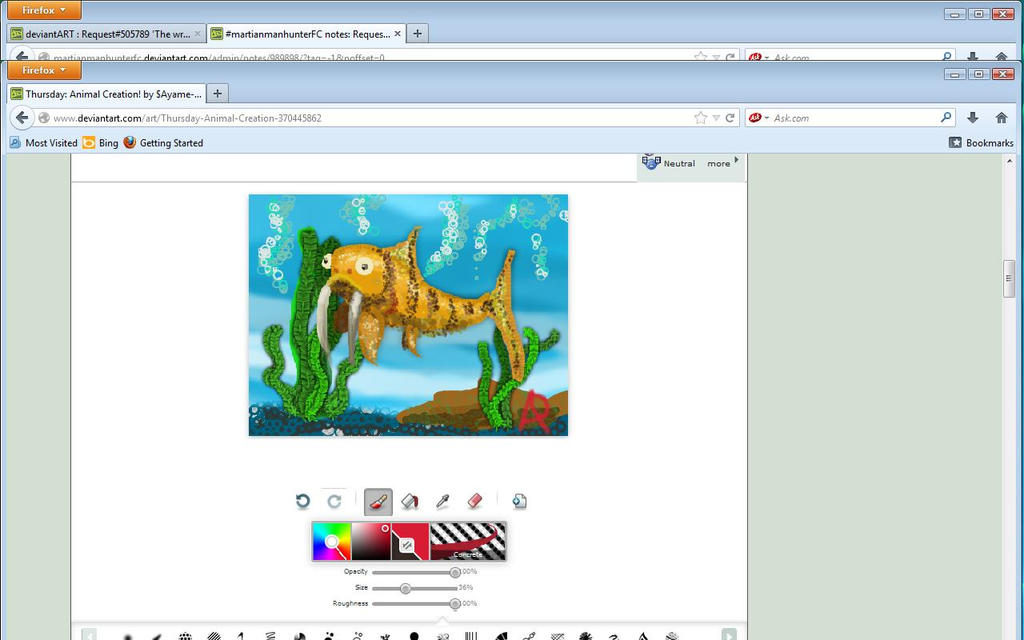Screen dimensions: 1024x640
Task: Click the Opacity slider handle
Action: pyautogui.click(x=455, y=572)
